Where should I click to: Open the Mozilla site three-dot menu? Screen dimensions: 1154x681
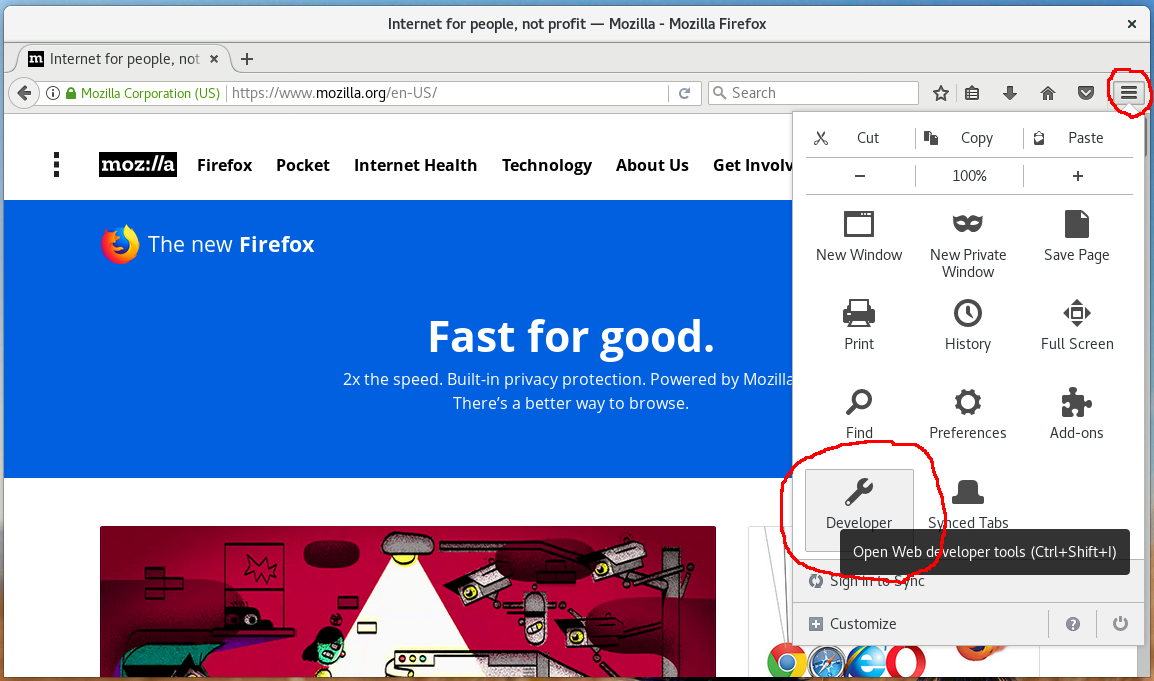click(57, 165)
